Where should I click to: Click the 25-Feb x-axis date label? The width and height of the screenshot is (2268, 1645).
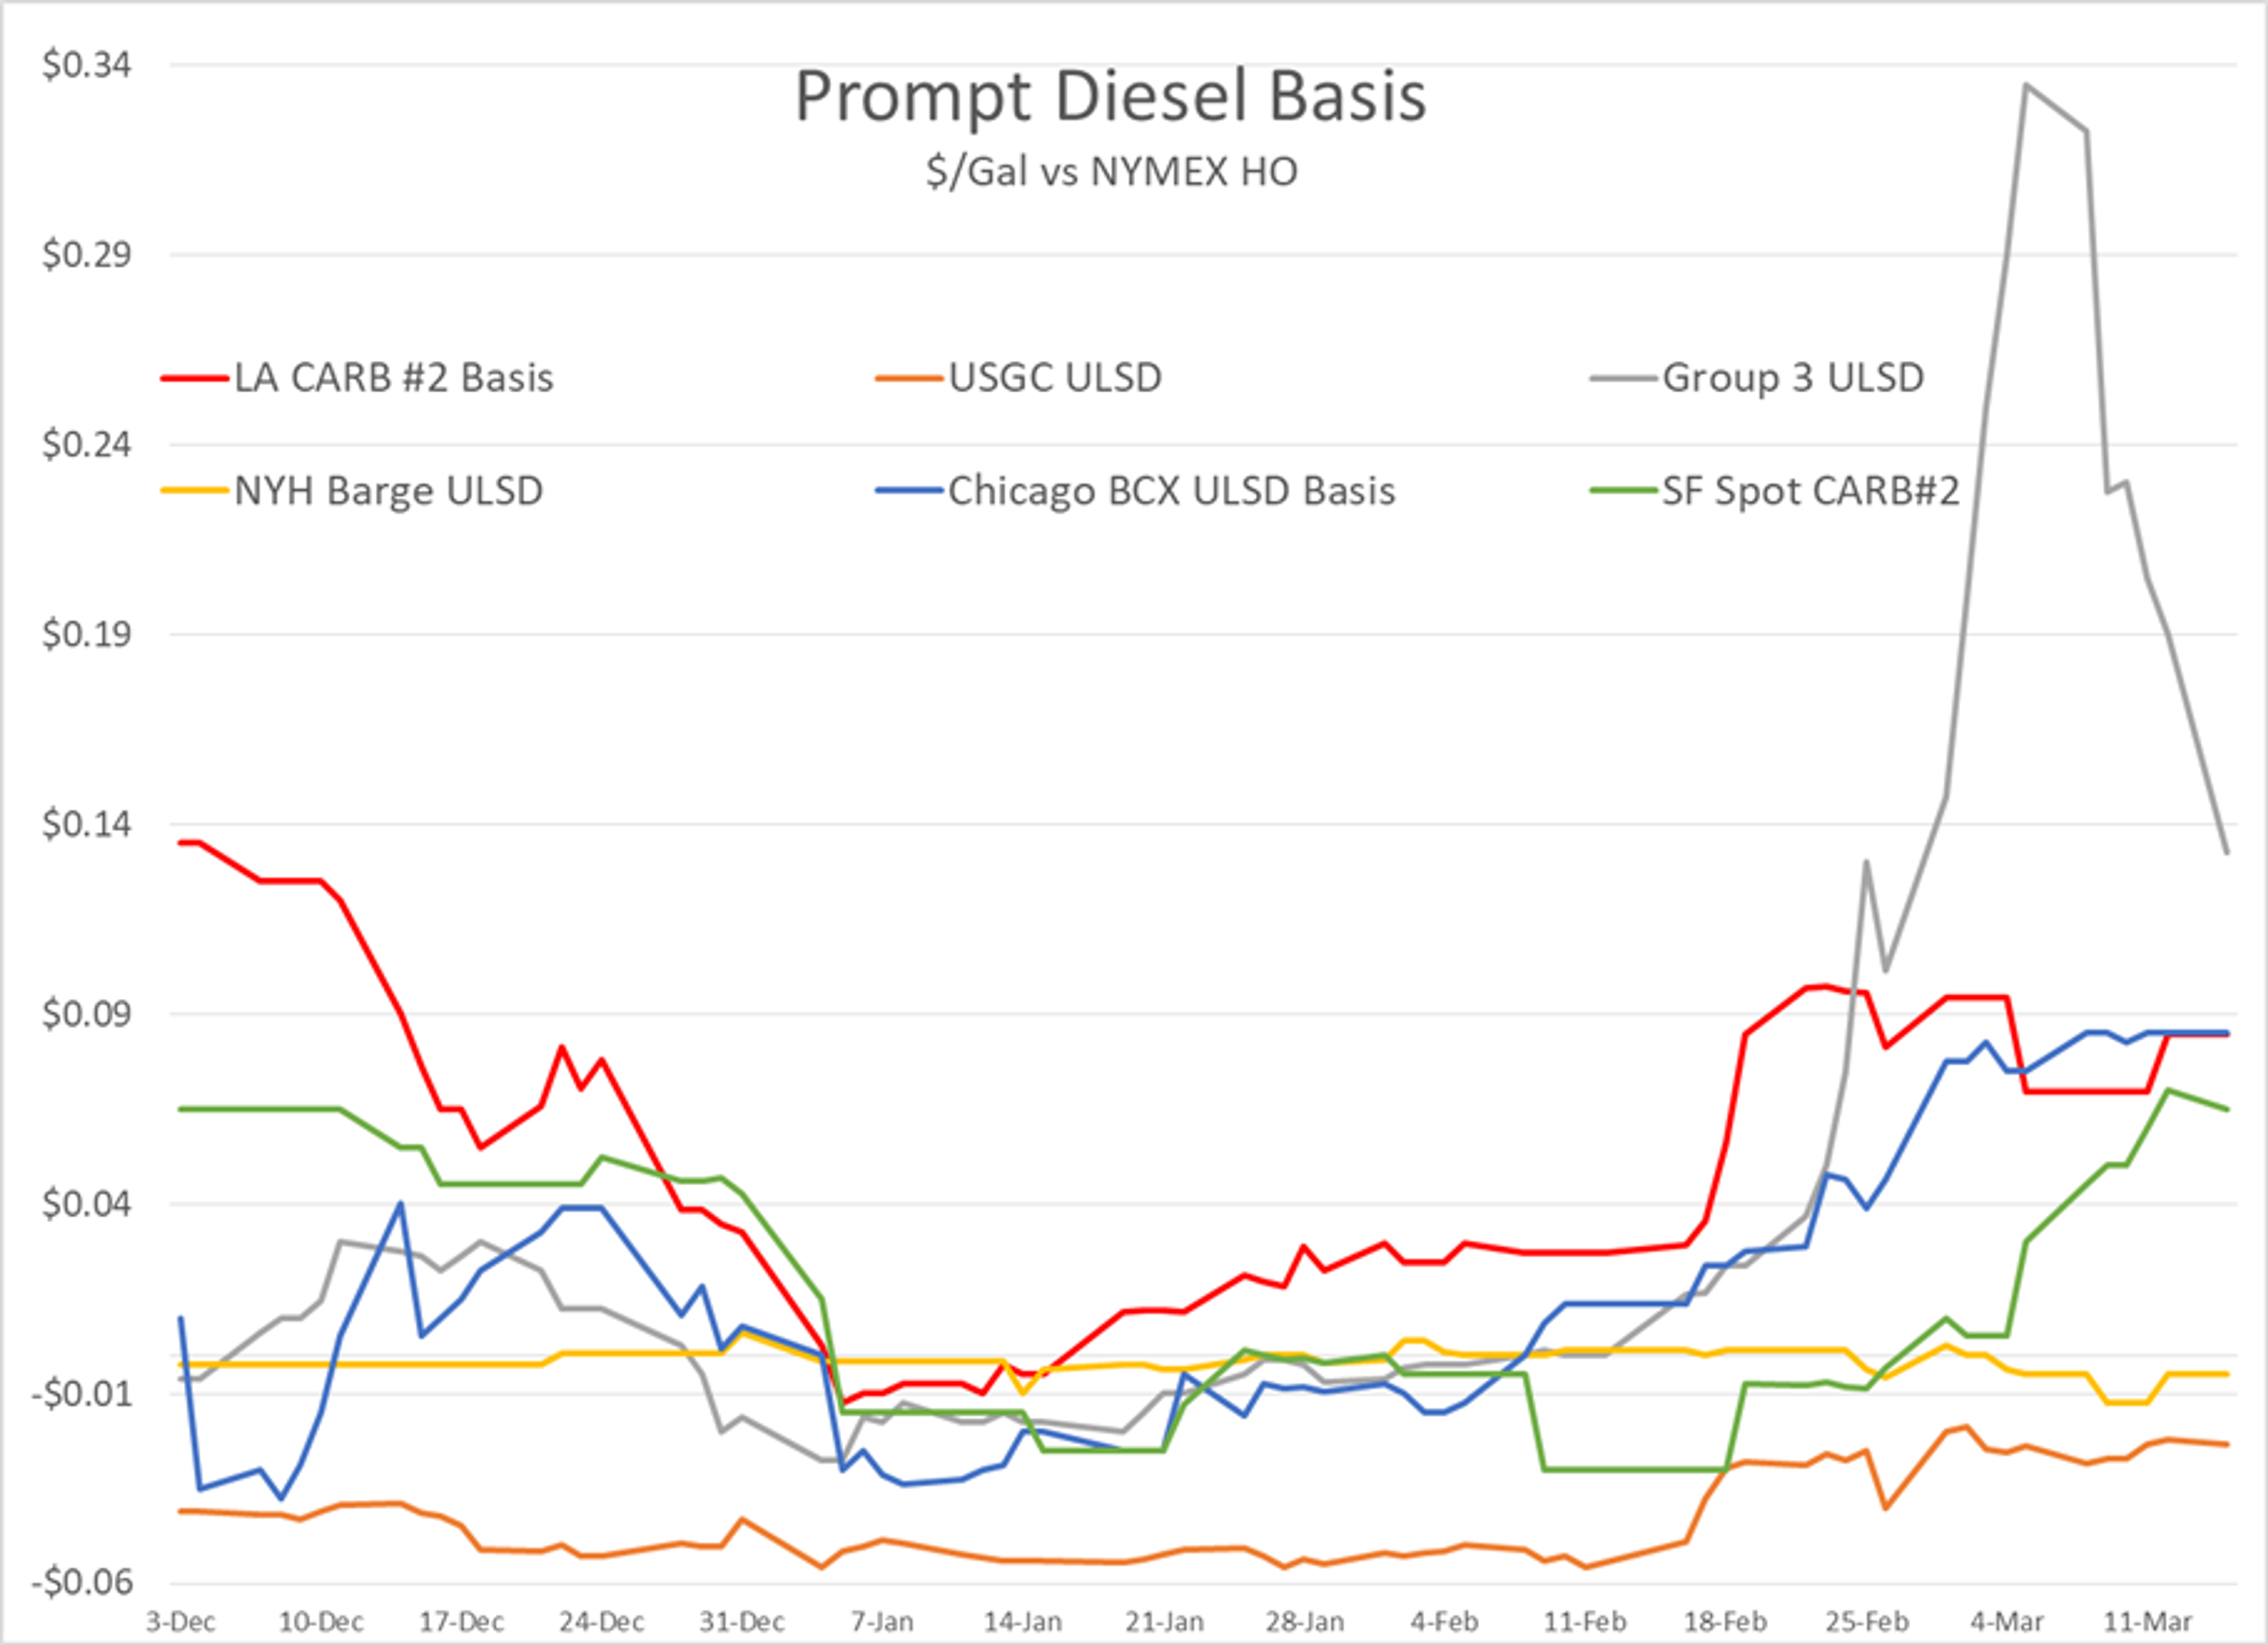coord(1866,1621)
